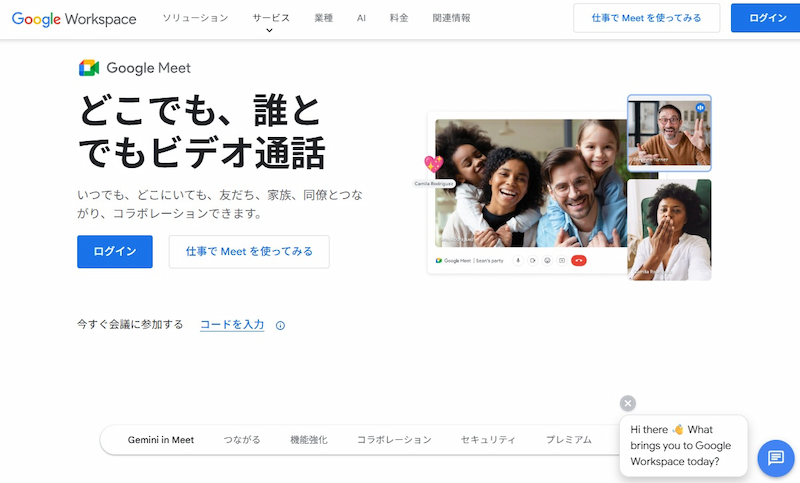The width and height of the screenshot is (800, 483).
Task: Click the present screen icon in illustration
Action: pos(562,261)
